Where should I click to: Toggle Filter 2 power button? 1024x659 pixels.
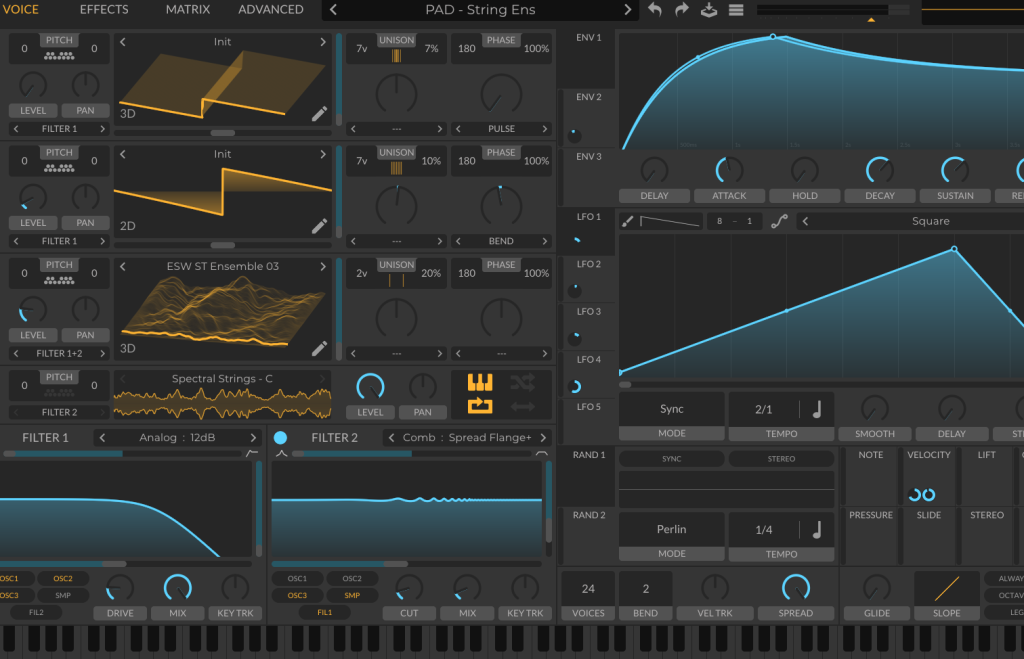point(281,438)
